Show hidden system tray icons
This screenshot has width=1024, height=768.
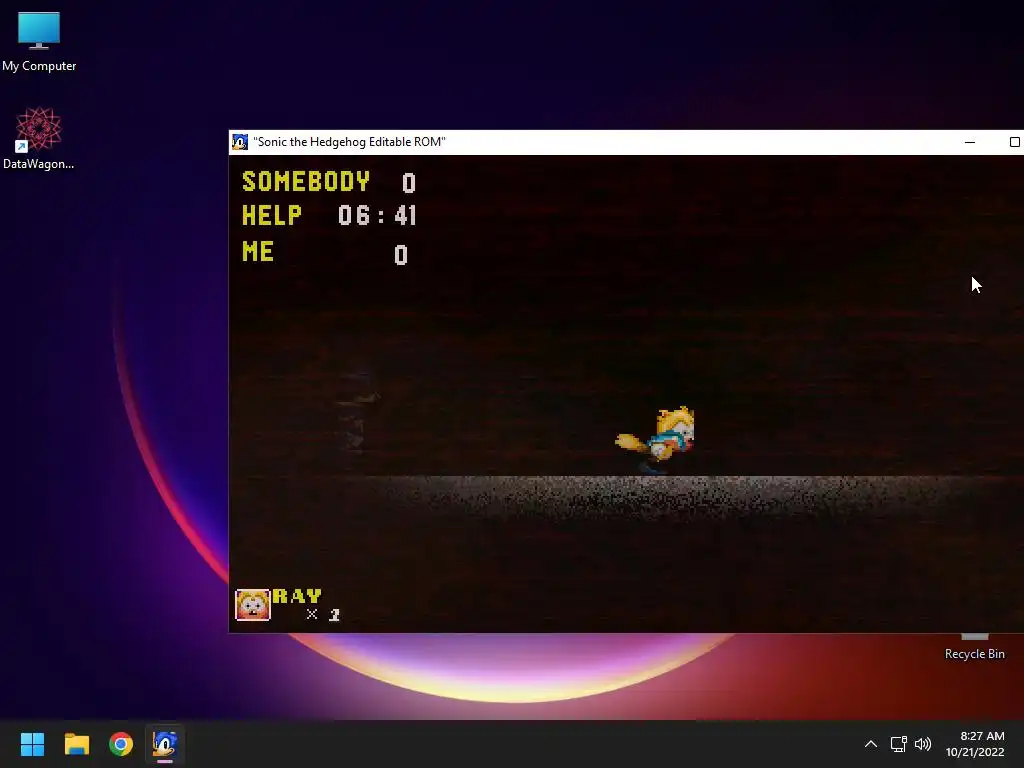871,744
